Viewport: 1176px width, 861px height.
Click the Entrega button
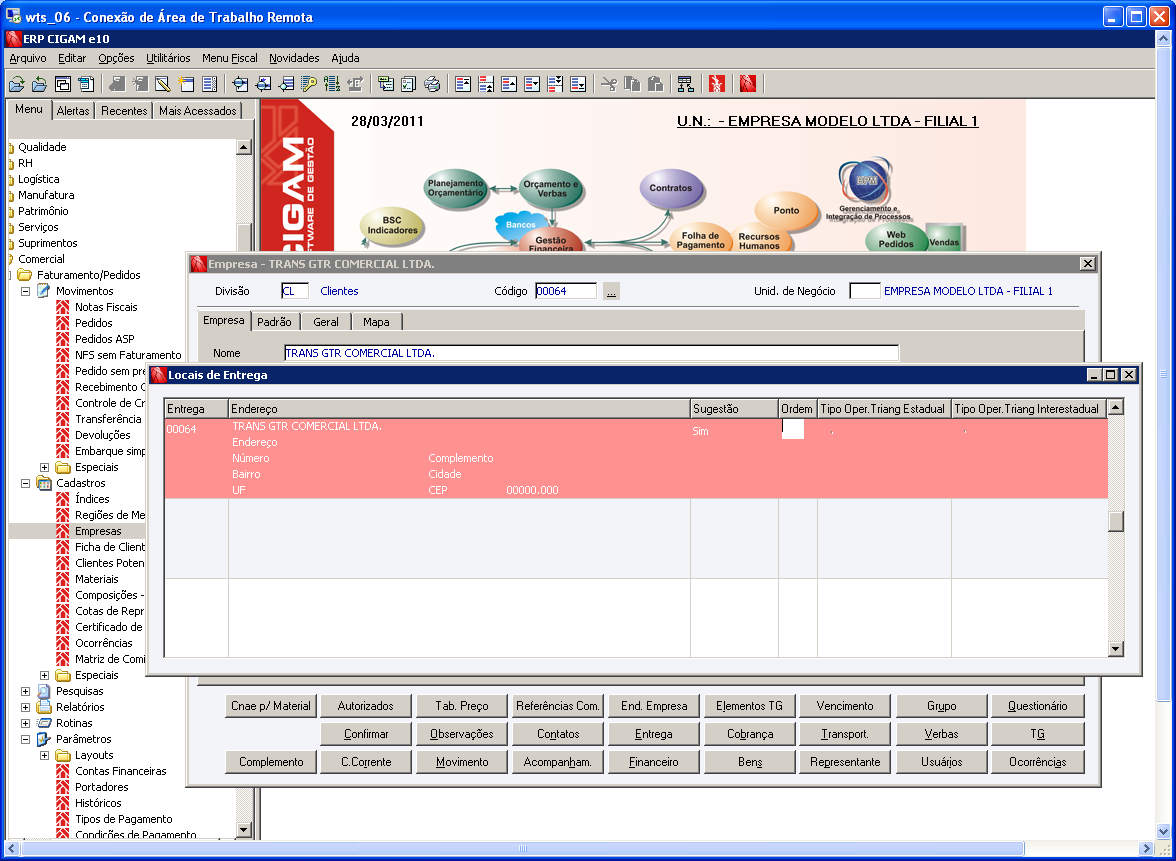pos(653,734)
